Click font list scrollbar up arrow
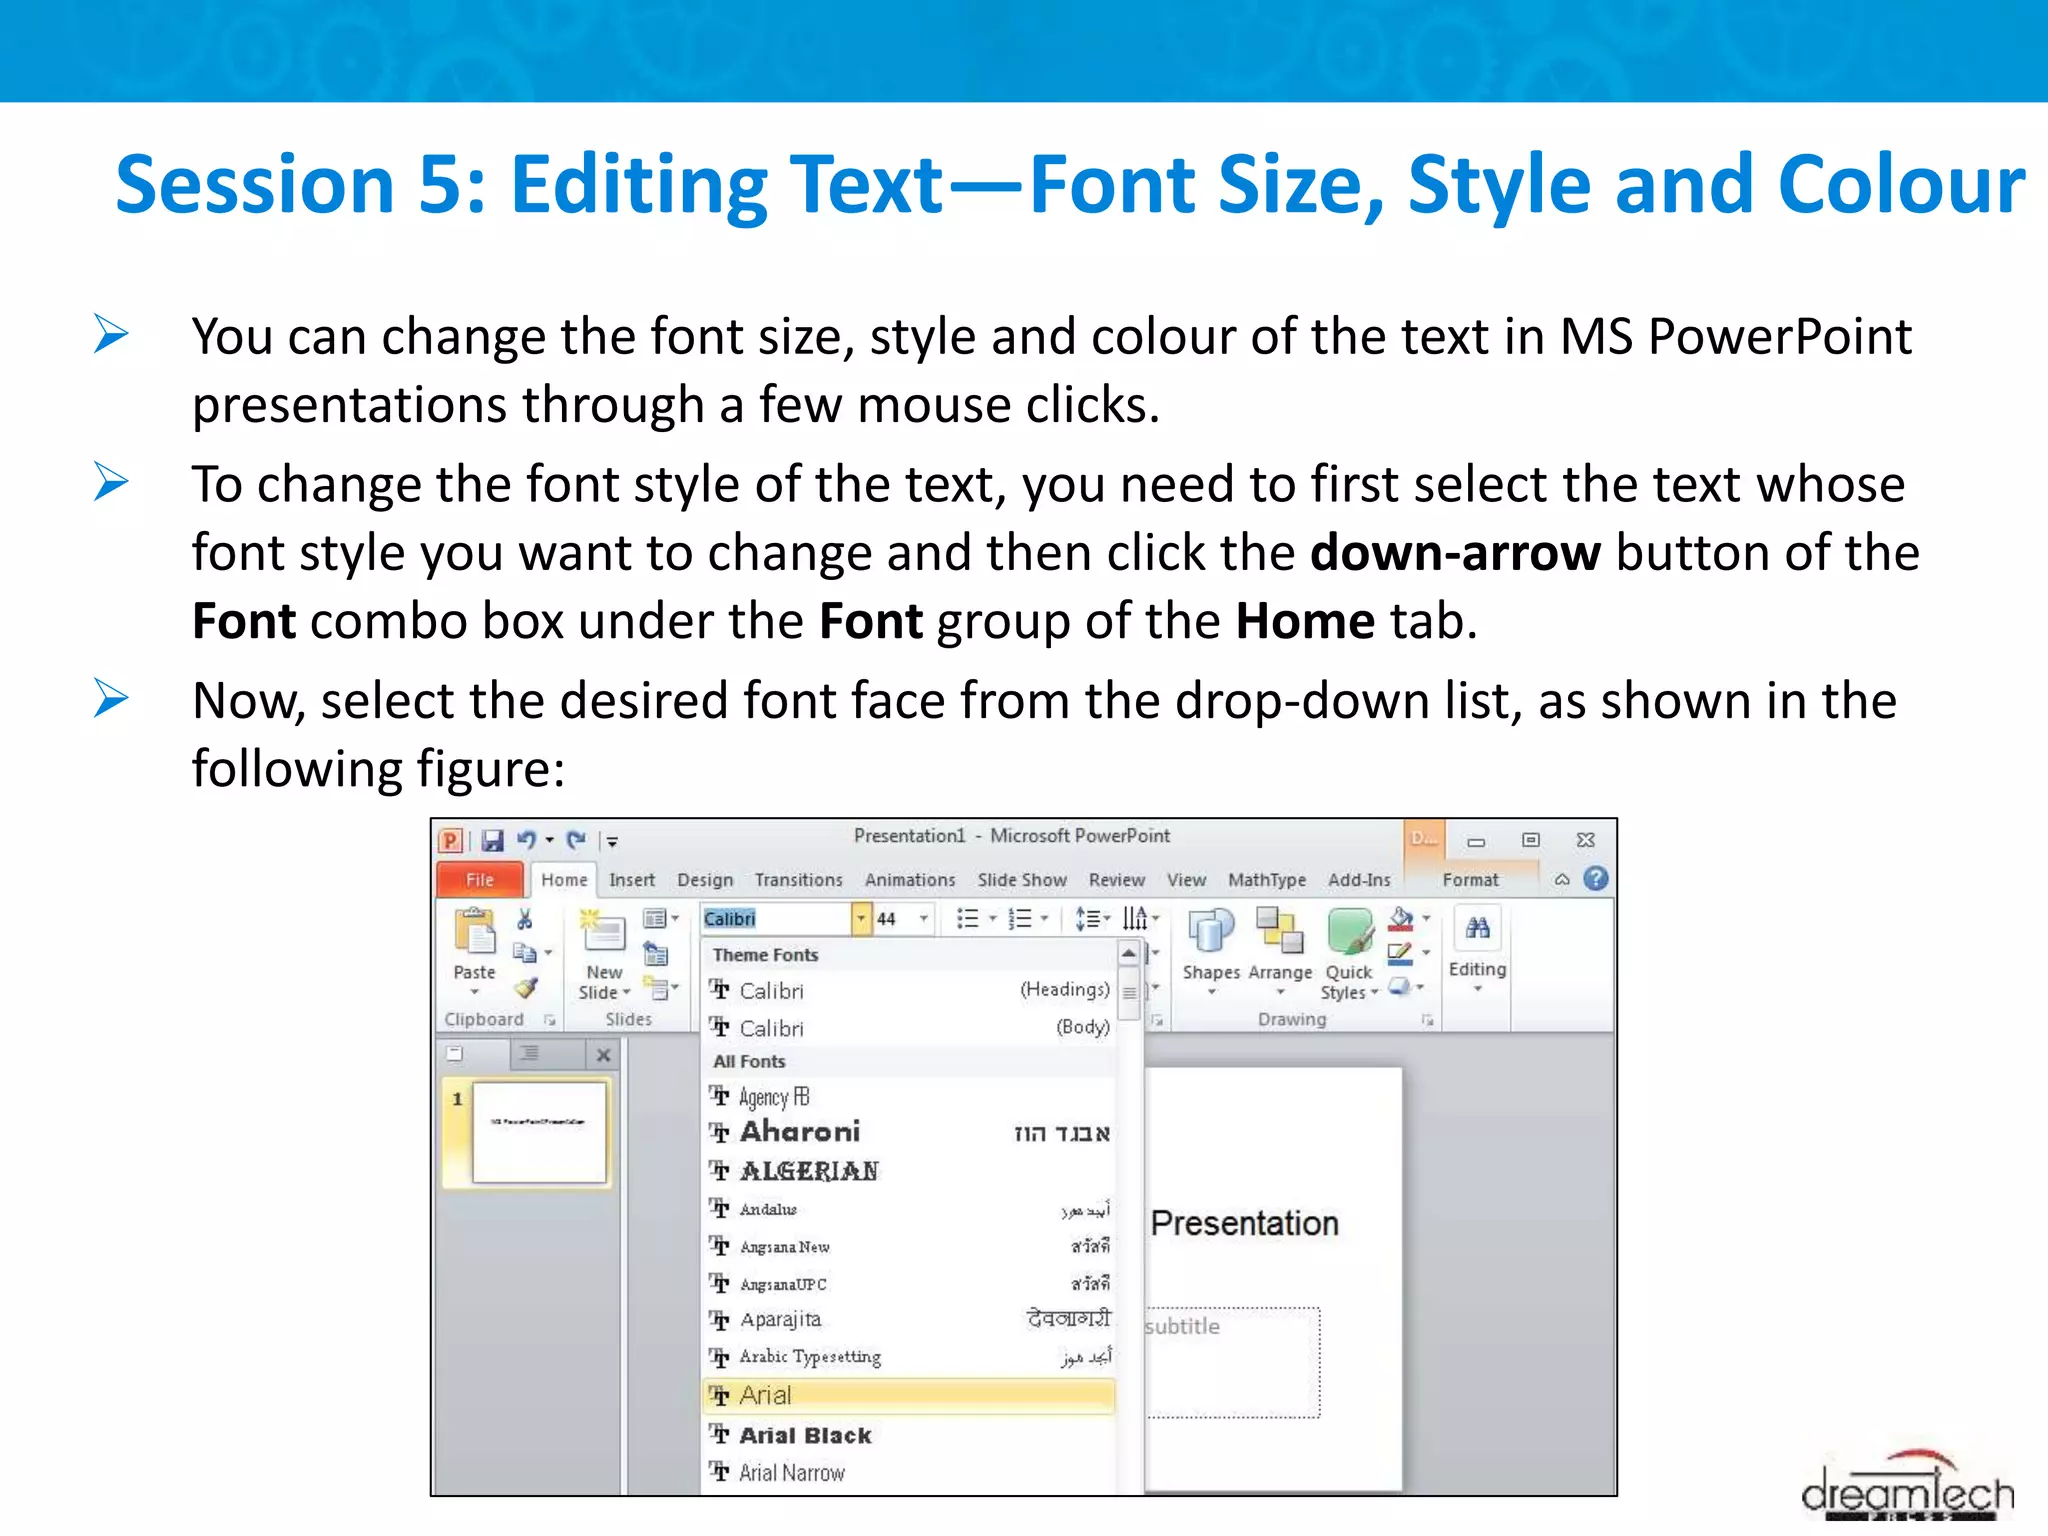 click(x=1128, y=954)
